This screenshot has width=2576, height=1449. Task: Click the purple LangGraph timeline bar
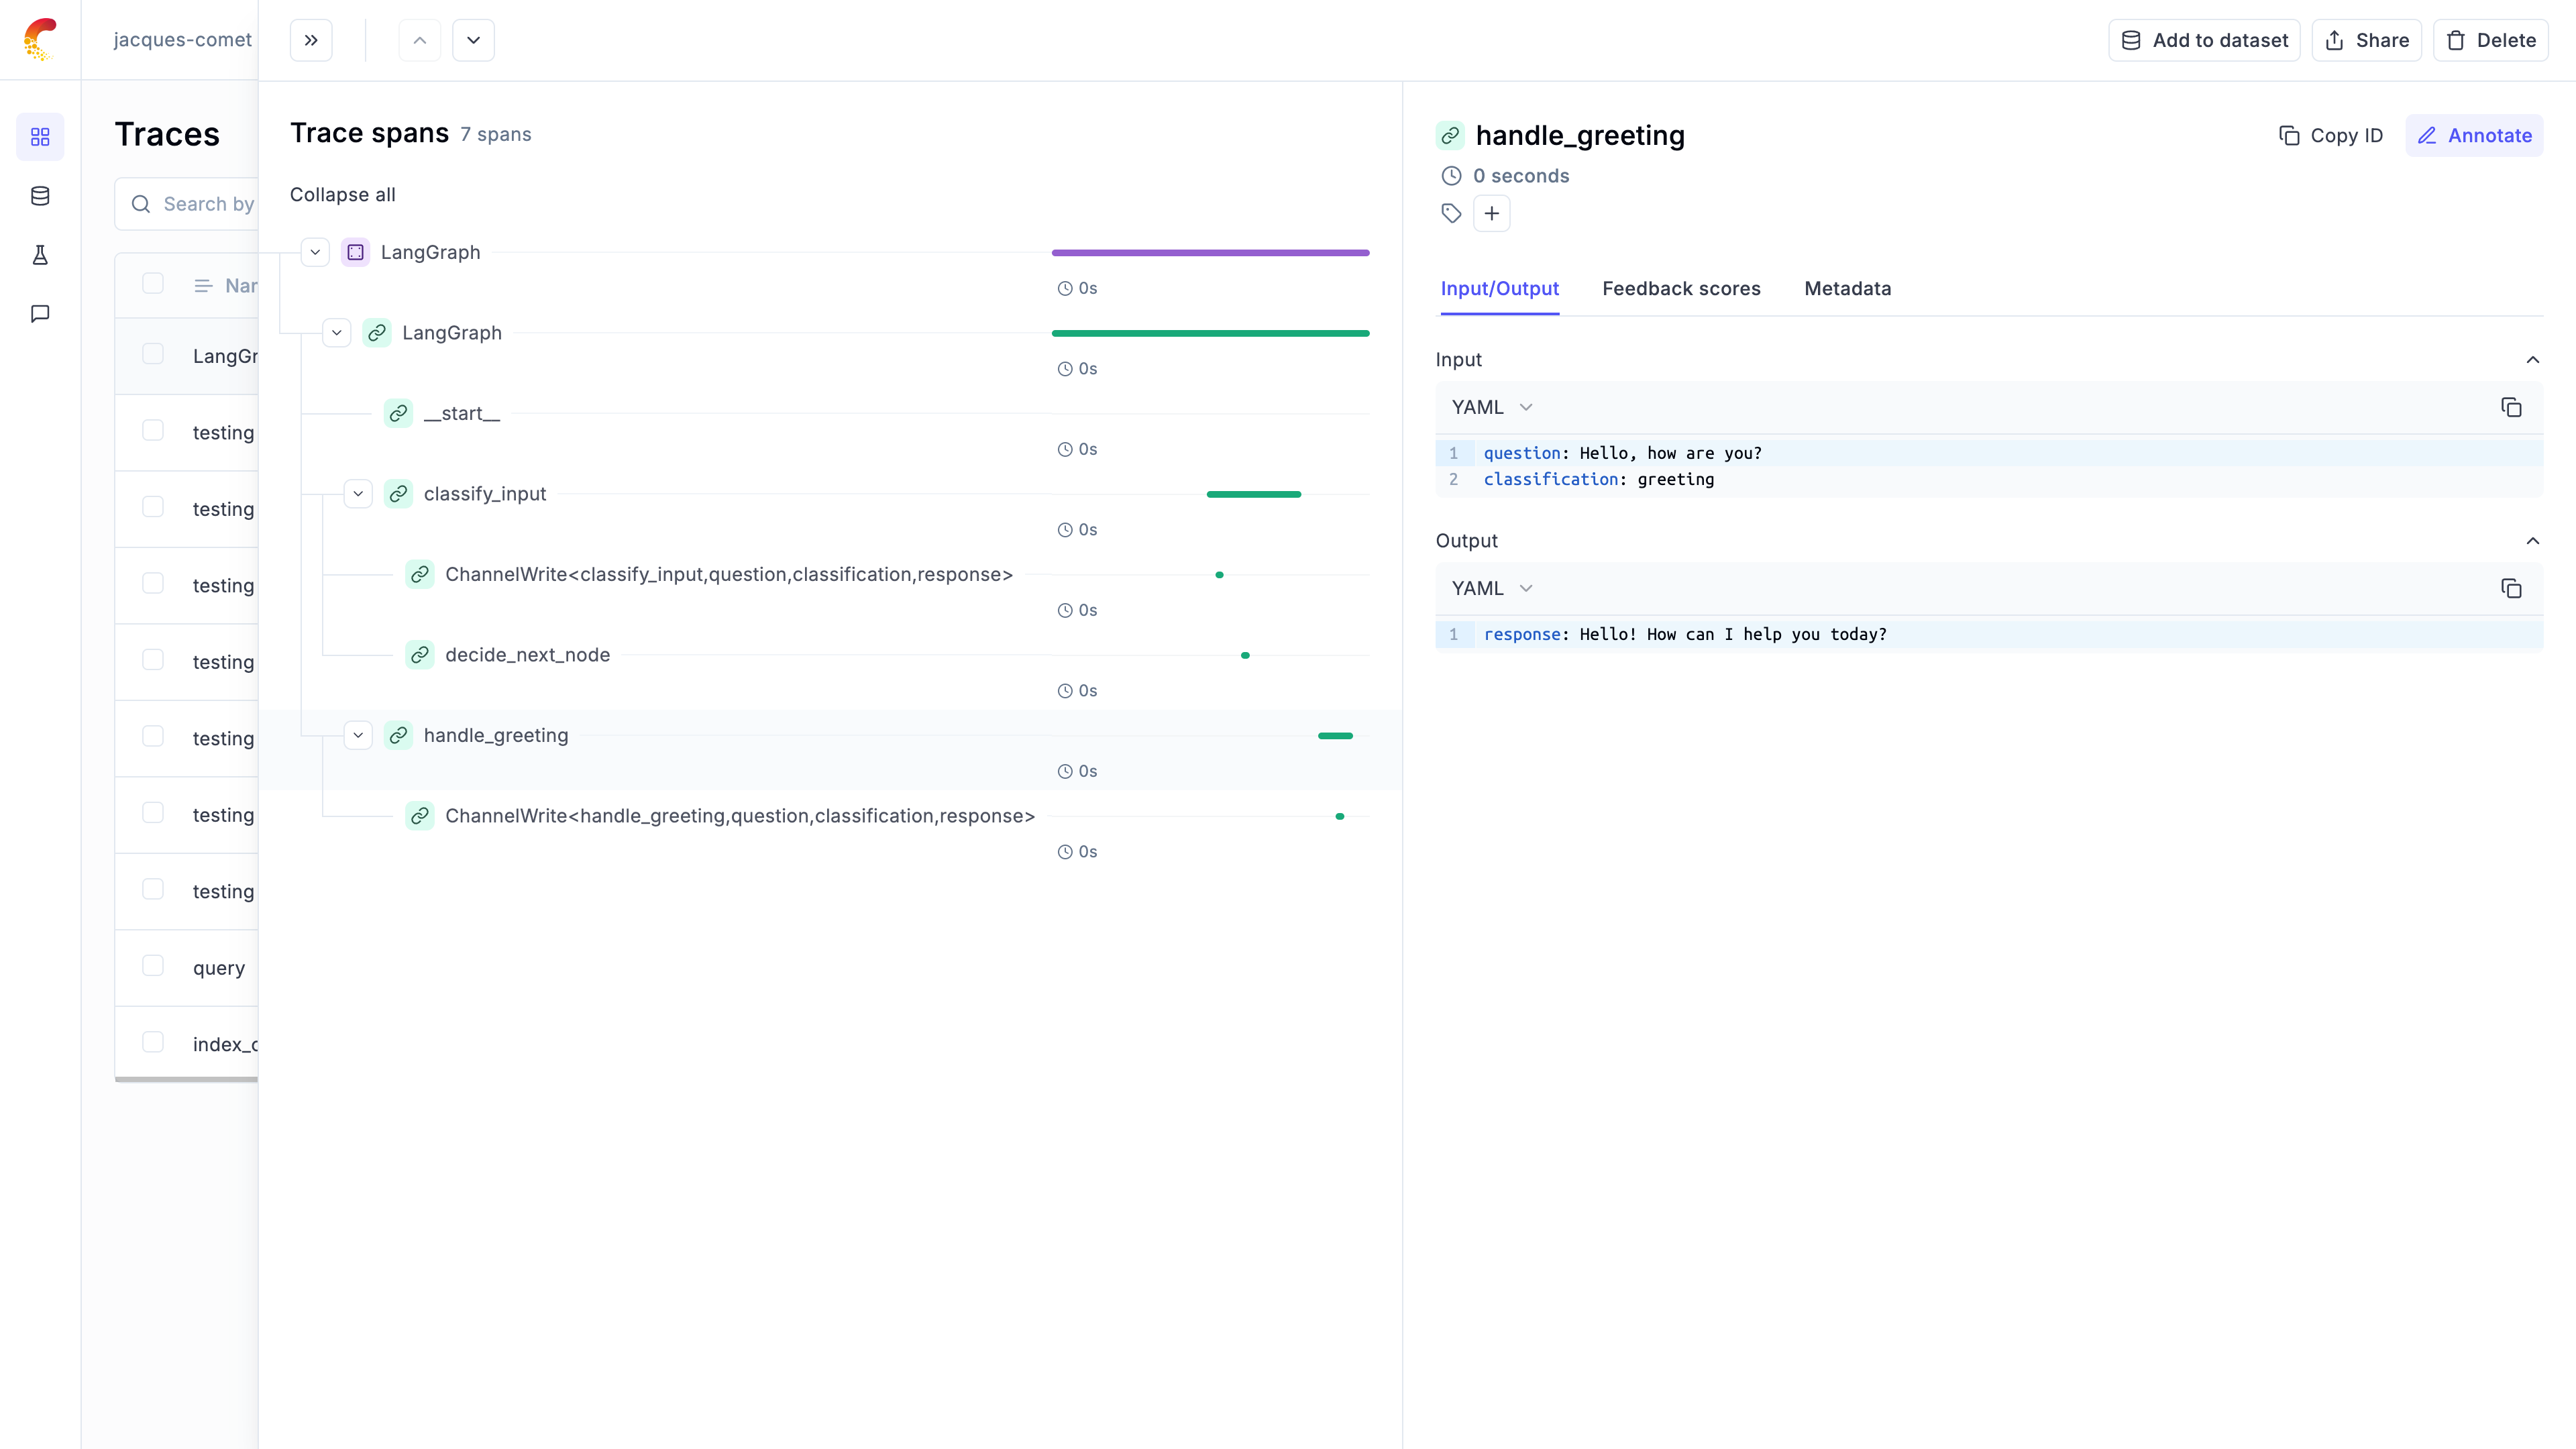(x=1210, y=253)
